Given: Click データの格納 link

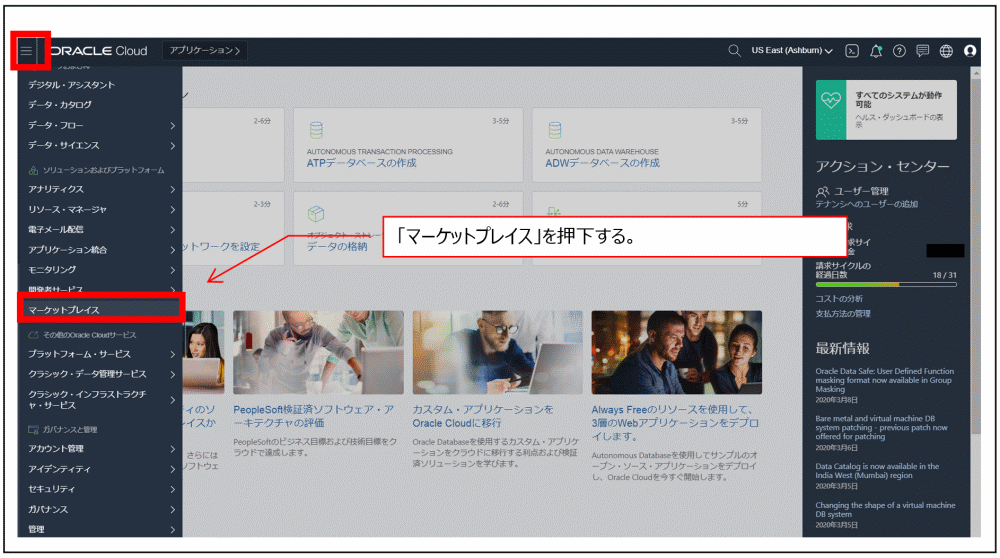Looking at the screenshot, I should point(337,247).
